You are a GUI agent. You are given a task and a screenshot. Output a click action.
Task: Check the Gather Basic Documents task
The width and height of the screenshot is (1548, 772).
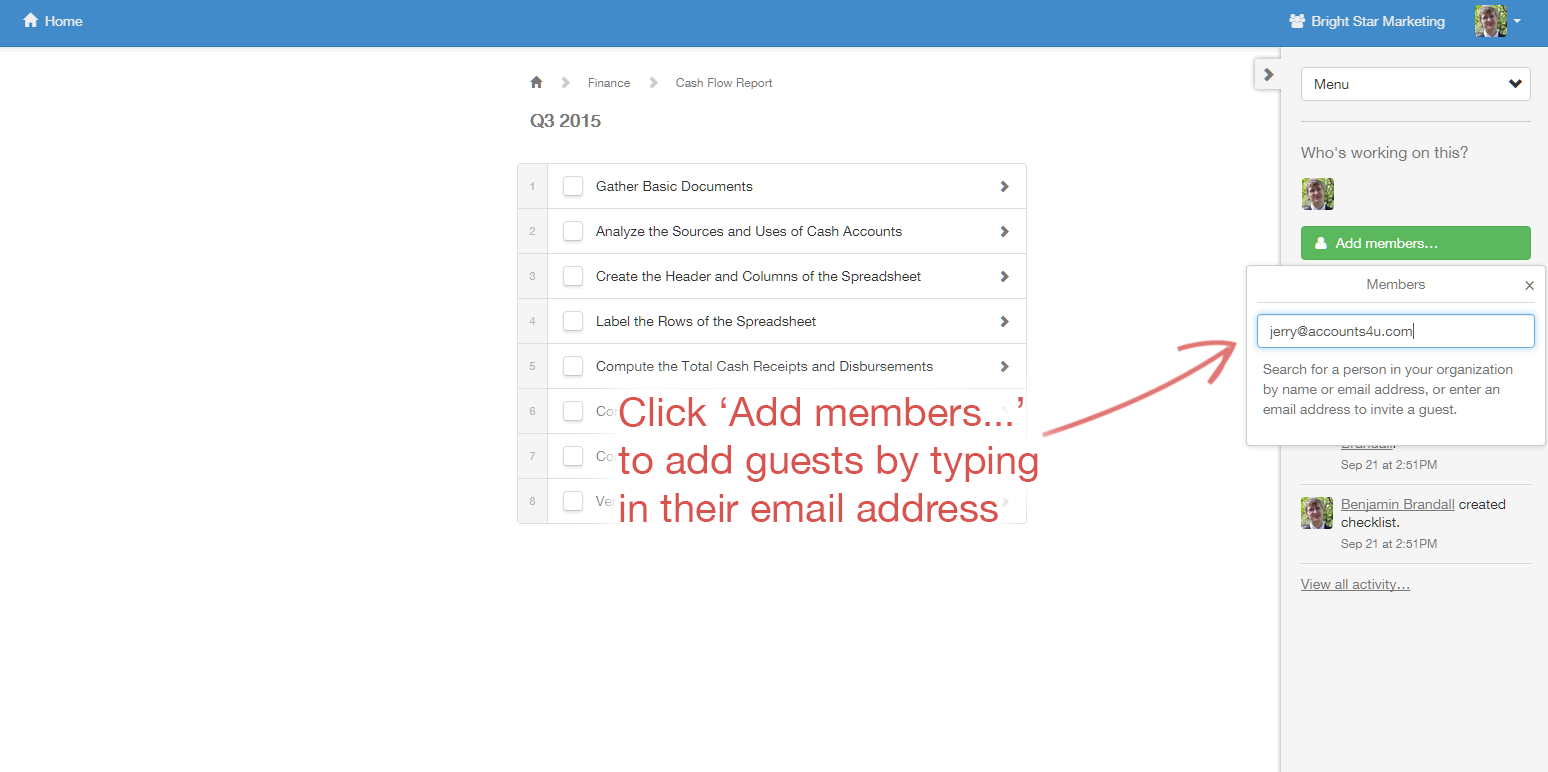[x=573, y=186]
